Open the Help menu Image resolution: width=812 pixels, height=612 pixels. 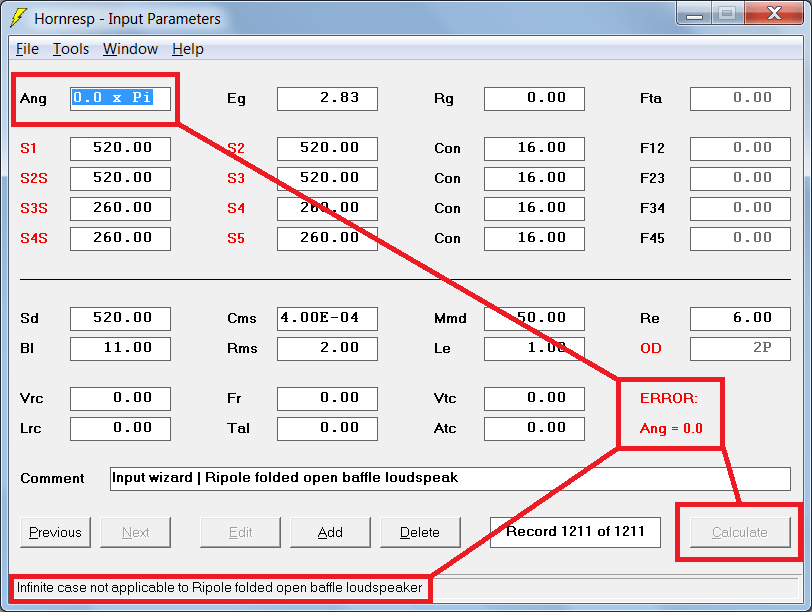187,49
